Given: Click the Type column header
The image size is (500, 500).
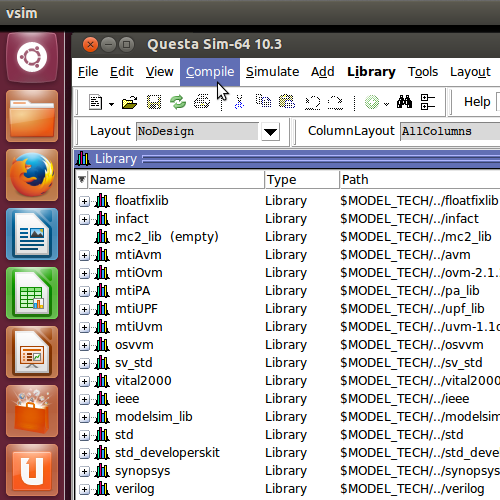Looking at the screenshot, I should [302, 180].
